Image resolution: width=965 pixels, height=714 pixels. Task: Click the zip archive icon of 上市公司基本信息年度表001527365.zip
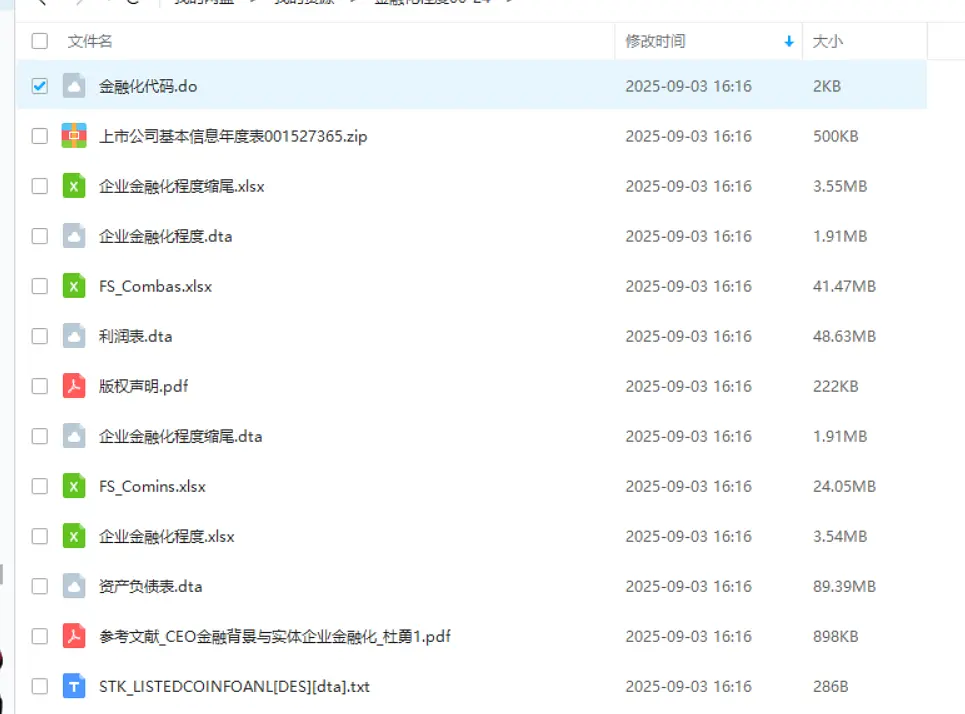75,136
